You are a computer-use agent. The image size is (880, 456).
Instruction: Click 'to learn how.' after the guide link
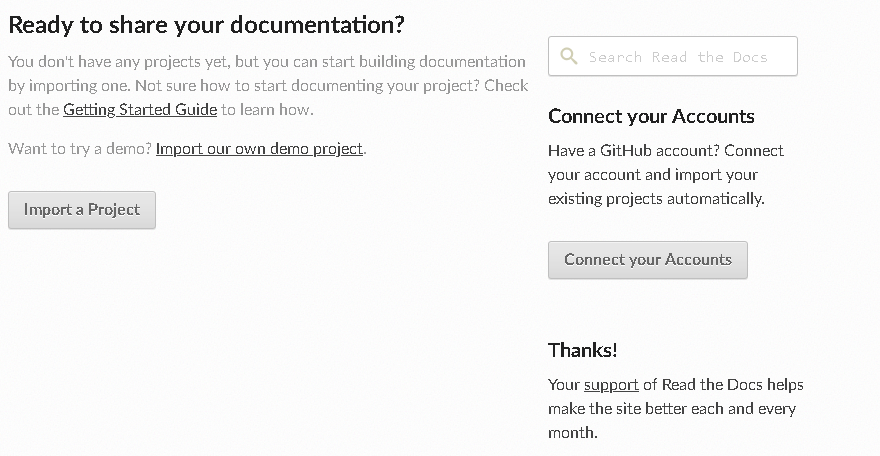click(x=267, y=109)
